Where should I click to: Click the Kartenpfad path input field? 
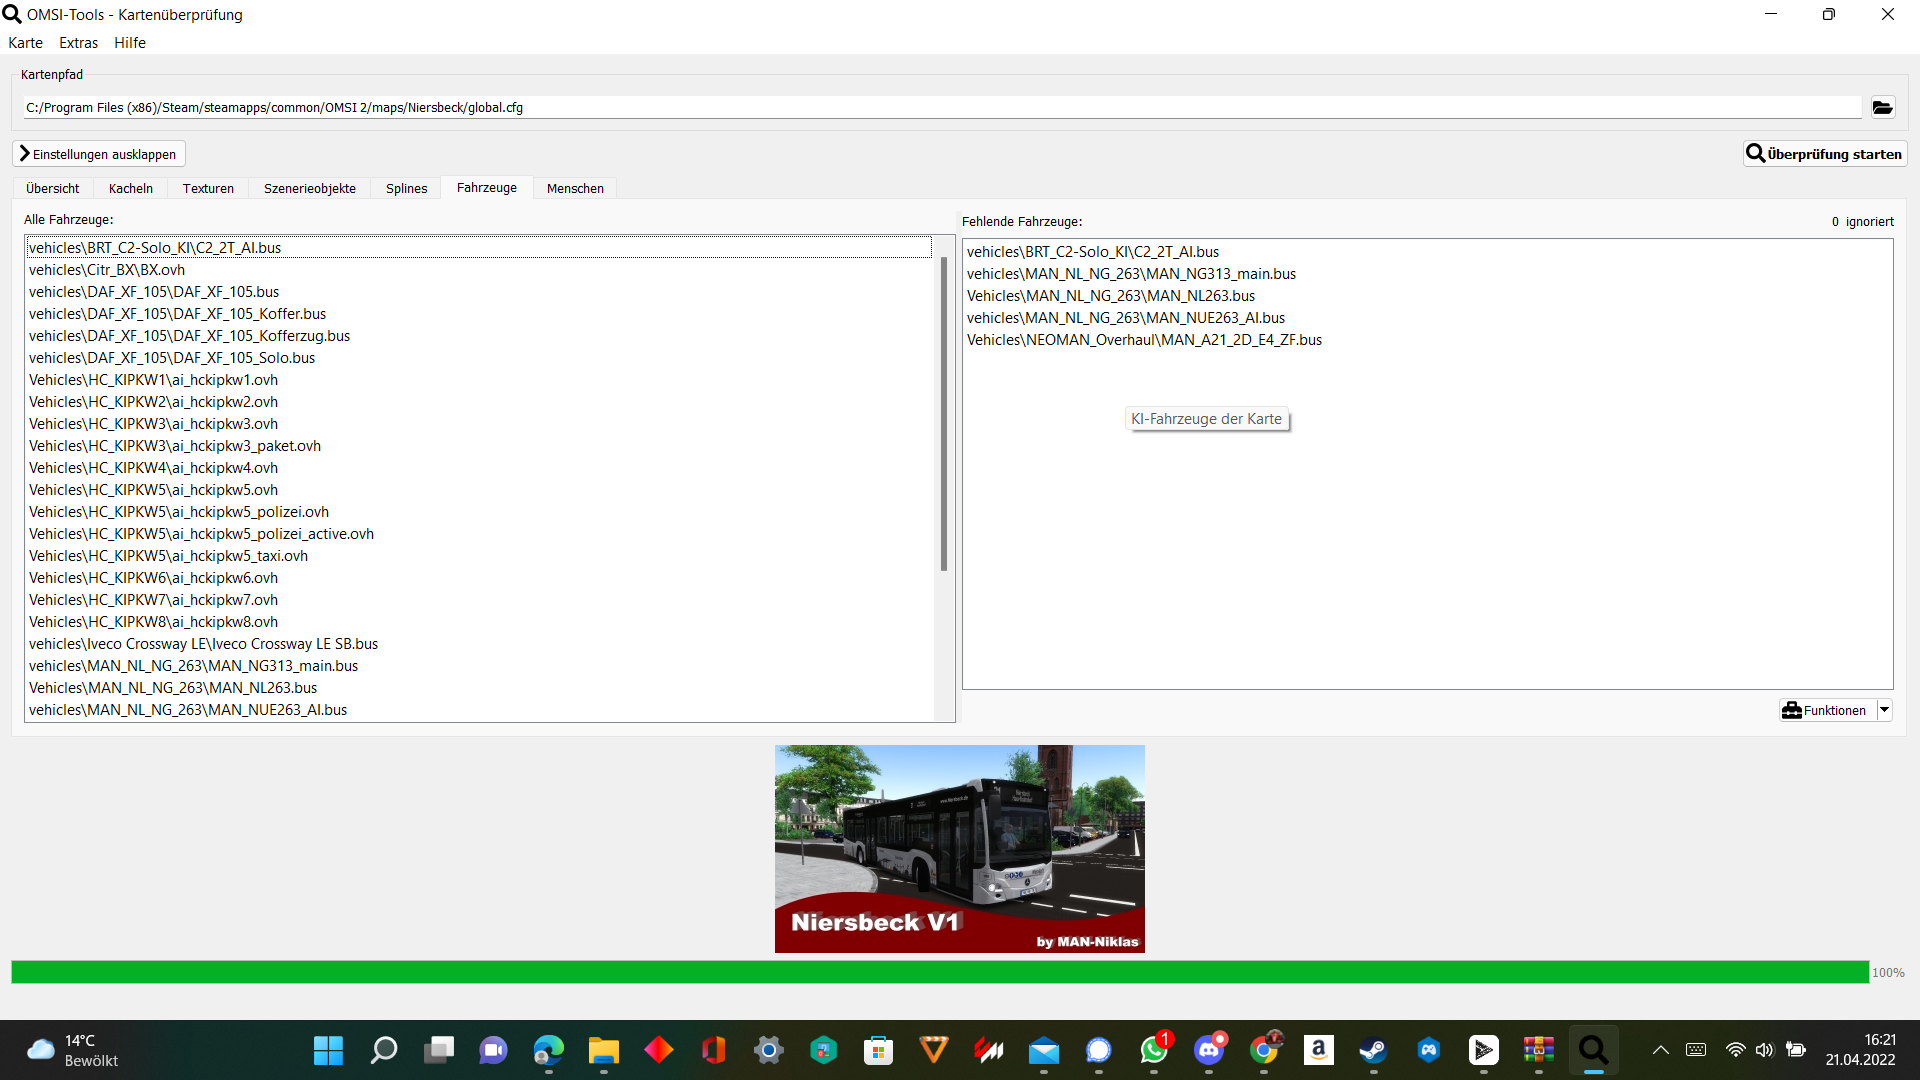pos(942,107)
